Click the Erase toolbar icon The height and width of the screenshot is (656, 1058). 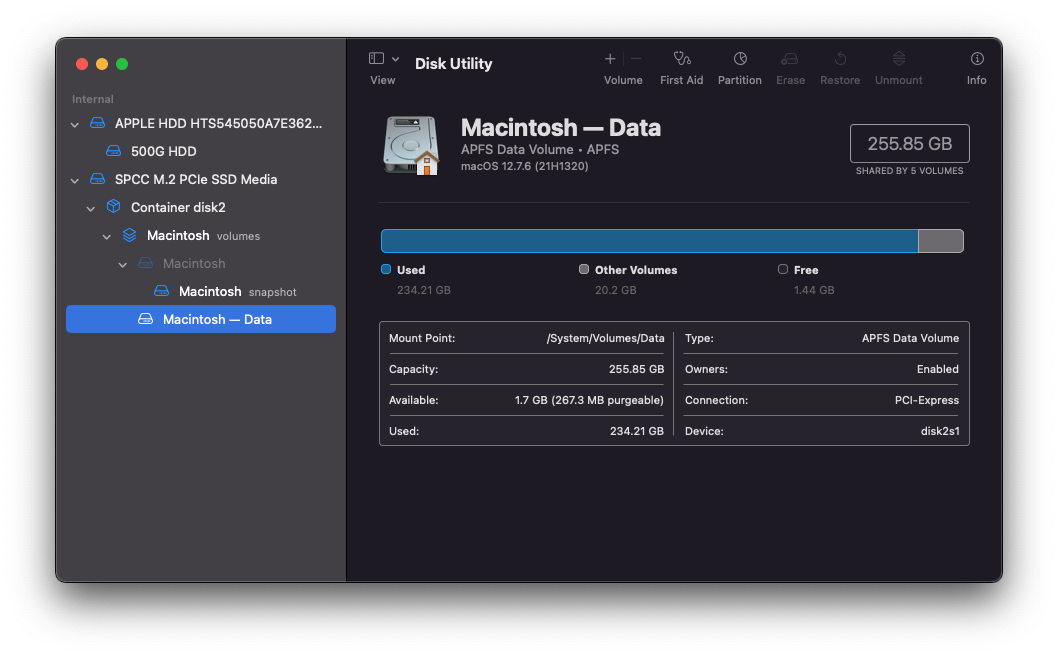tap(790, 59)
